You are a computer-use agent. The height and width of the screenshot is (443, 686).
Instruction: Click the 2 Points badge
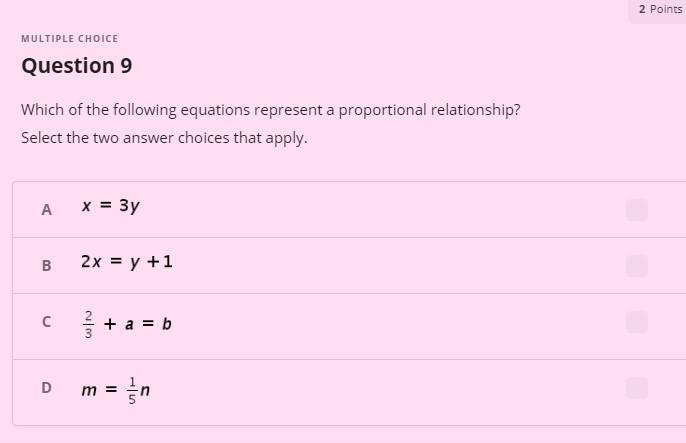(x=660, y=9)
